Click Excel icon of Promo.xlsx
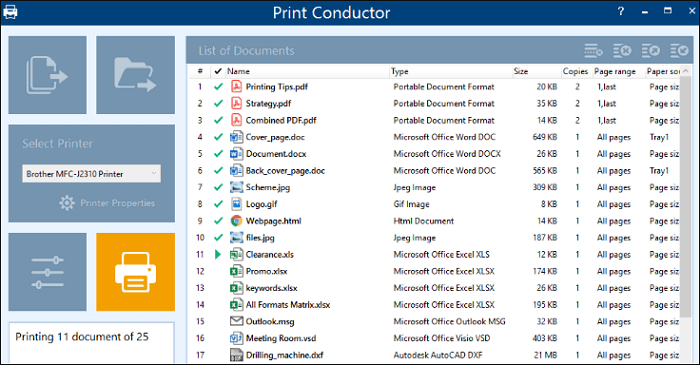 236,271
